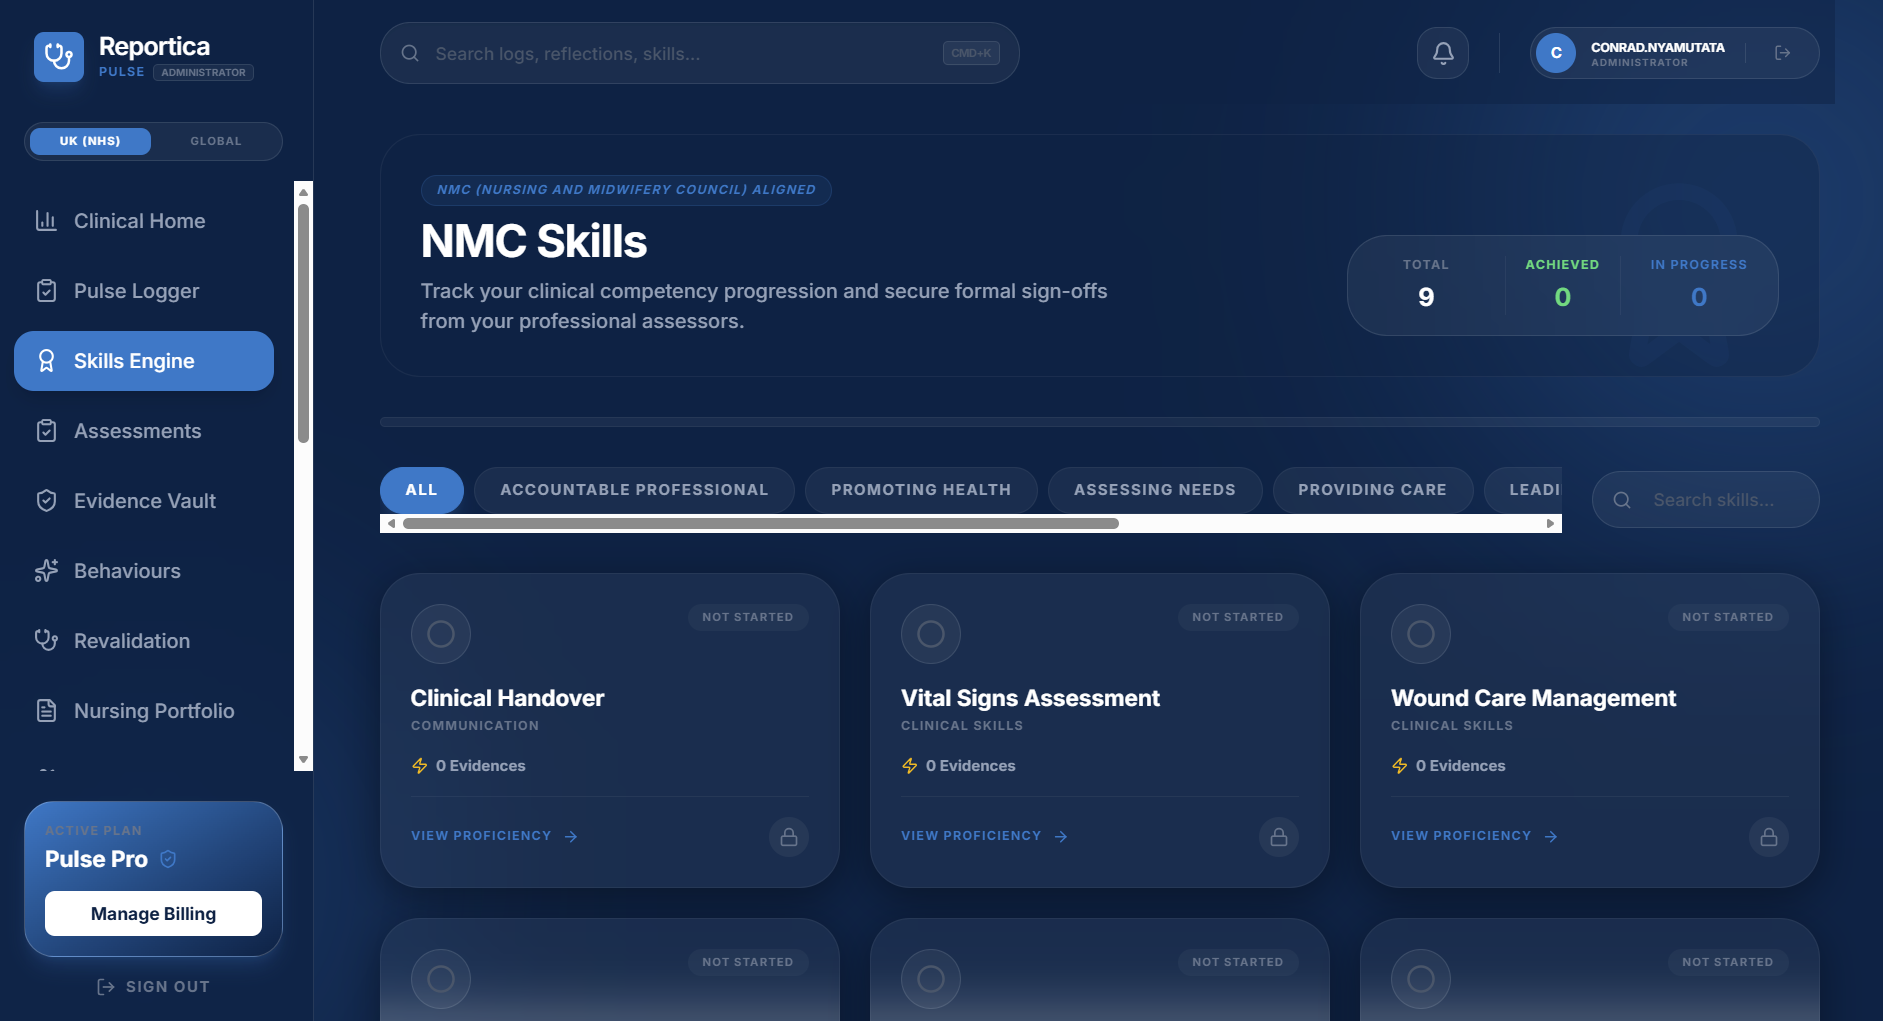This screenshot has width=1883, height=1021.
Task: View proficiency for Wound Care Management
Action: pyautogui.click(x=1474, y=836)
